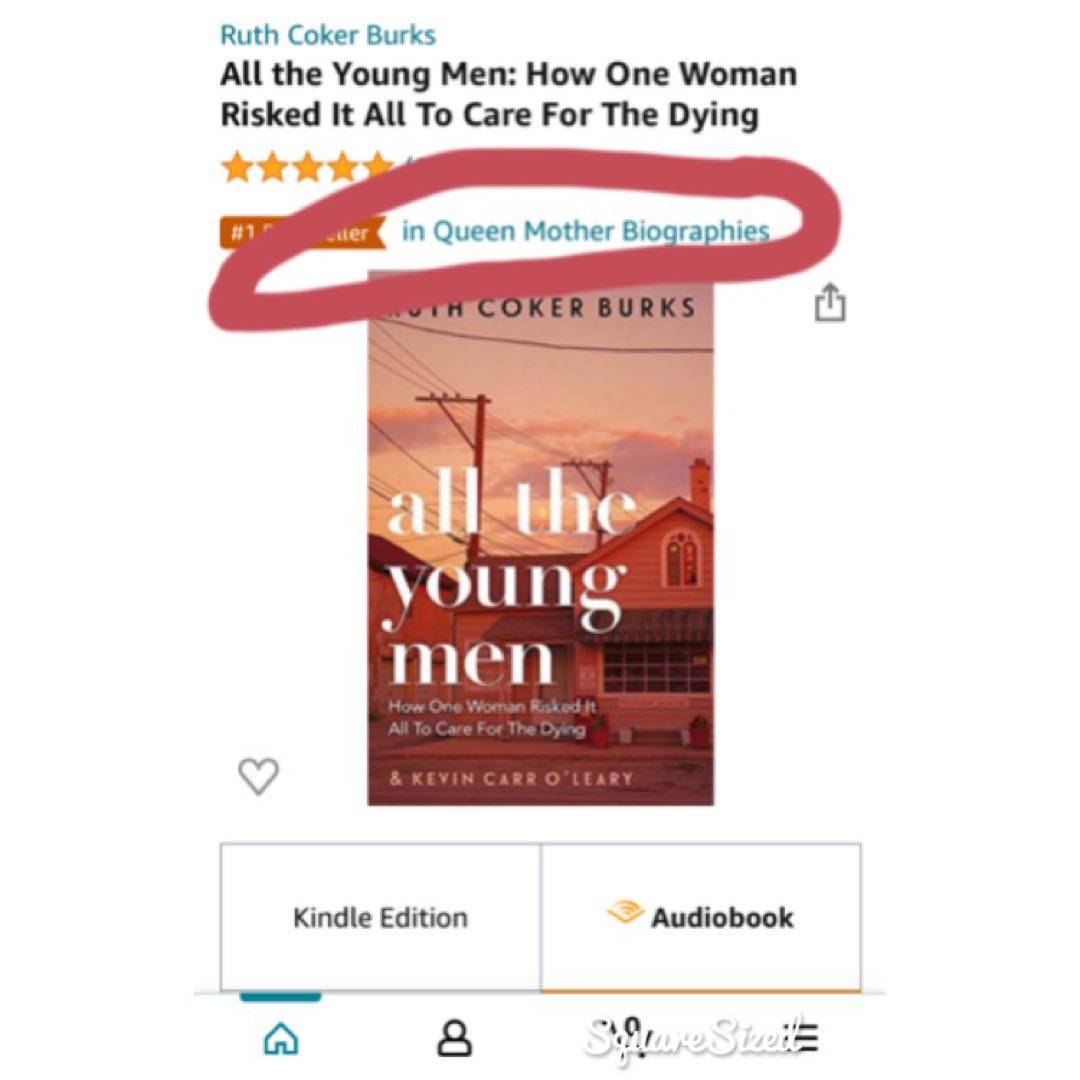Open the shopping cart icon

pyautogui.click(x=628, y=1037)
